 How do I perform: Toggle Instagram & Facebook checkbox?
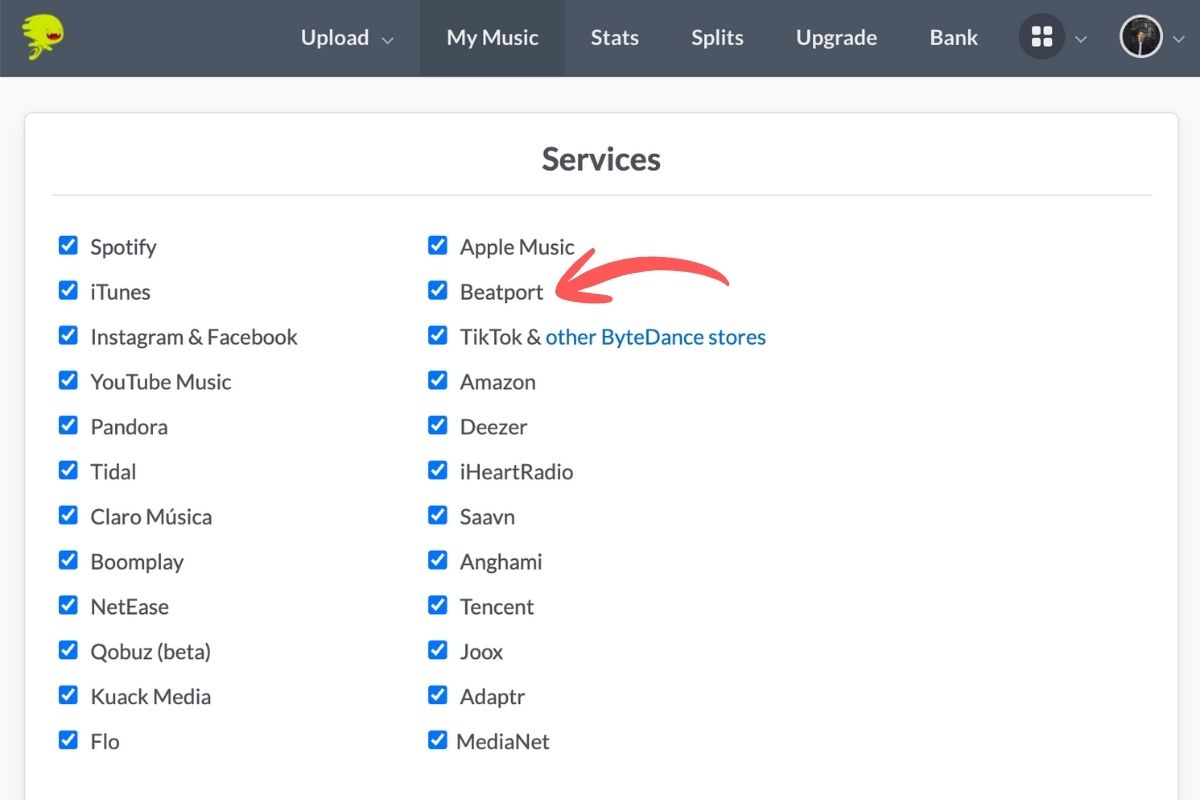(x=68, y=335)
